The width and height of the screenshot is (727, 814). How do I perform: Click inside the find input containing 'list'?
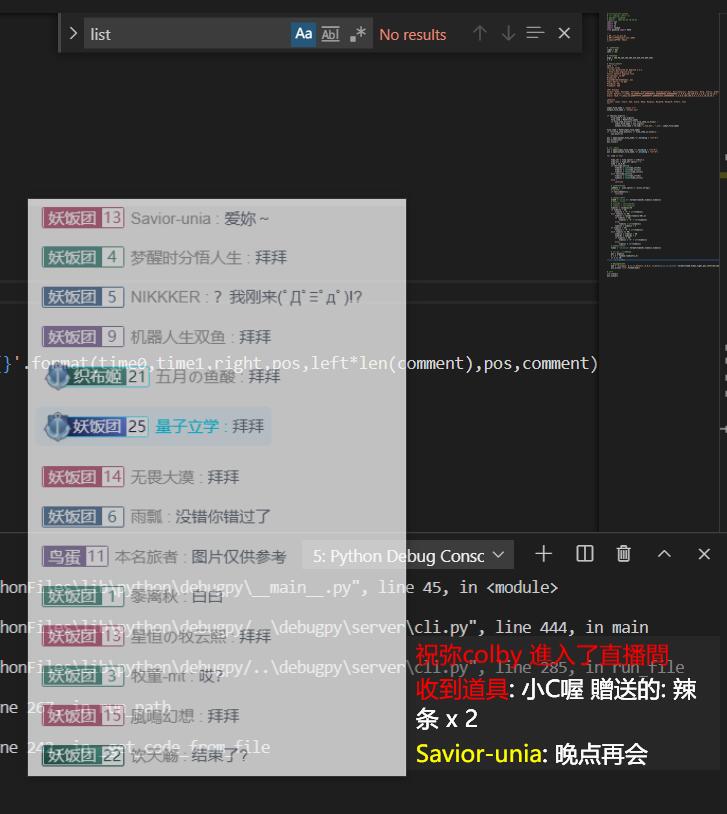(185, 34)
